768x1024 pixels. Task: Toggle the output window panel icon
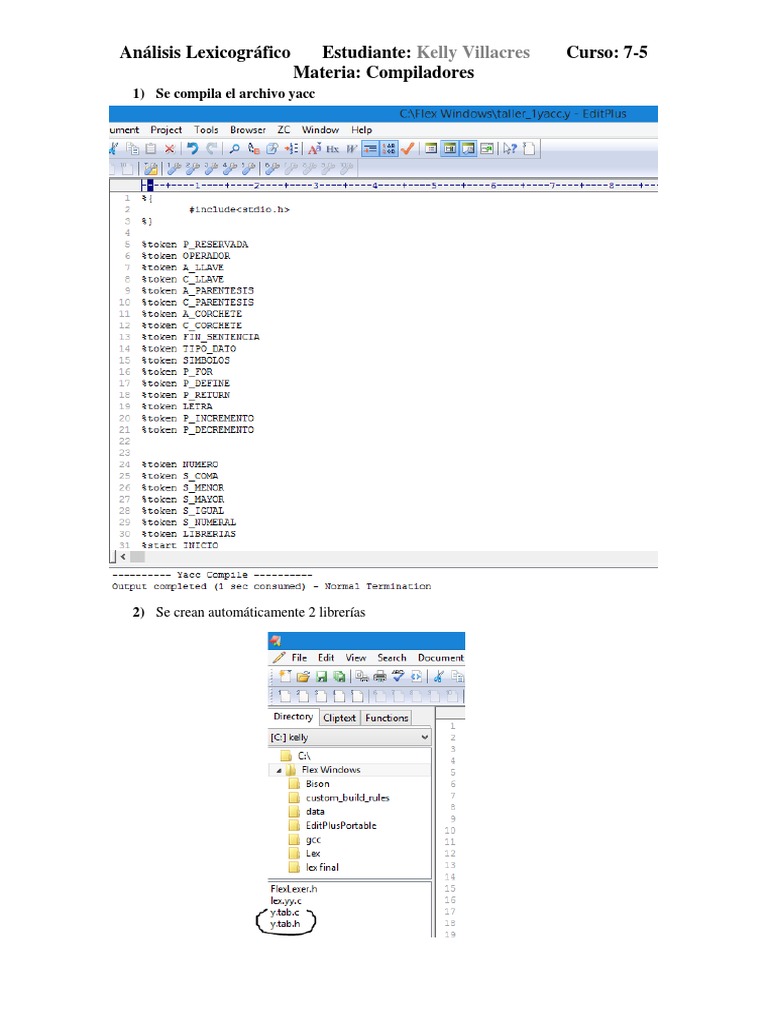point(468,149)
